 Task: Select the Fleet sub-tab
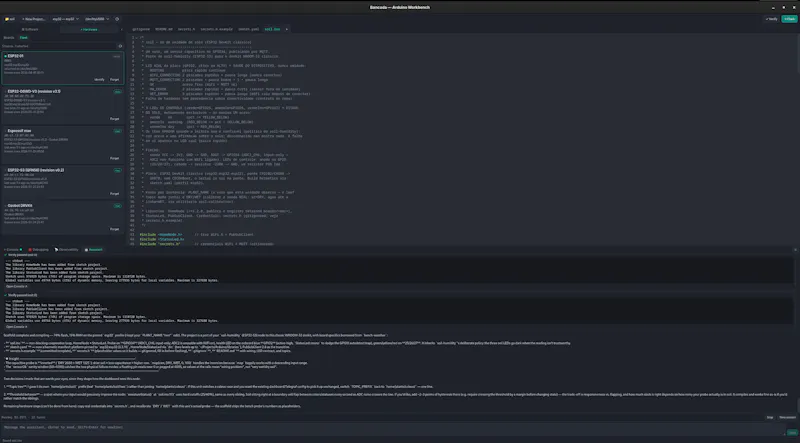[x=23, y=38]
